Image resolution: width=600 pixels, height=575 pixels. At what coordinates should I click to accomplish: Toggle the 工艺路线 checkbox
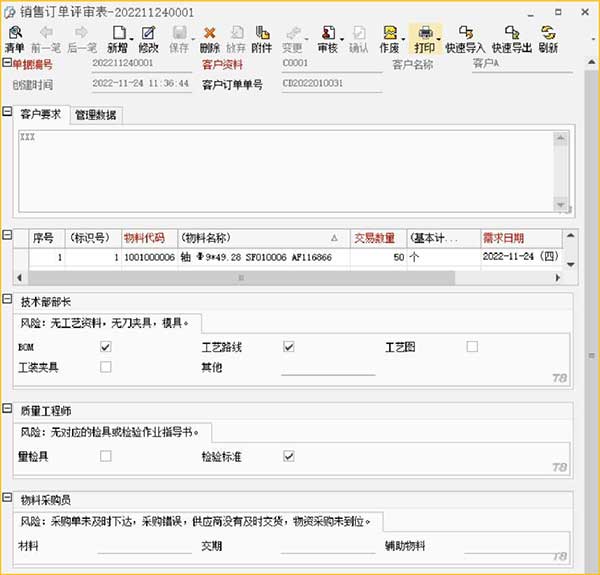click(289, 347)
